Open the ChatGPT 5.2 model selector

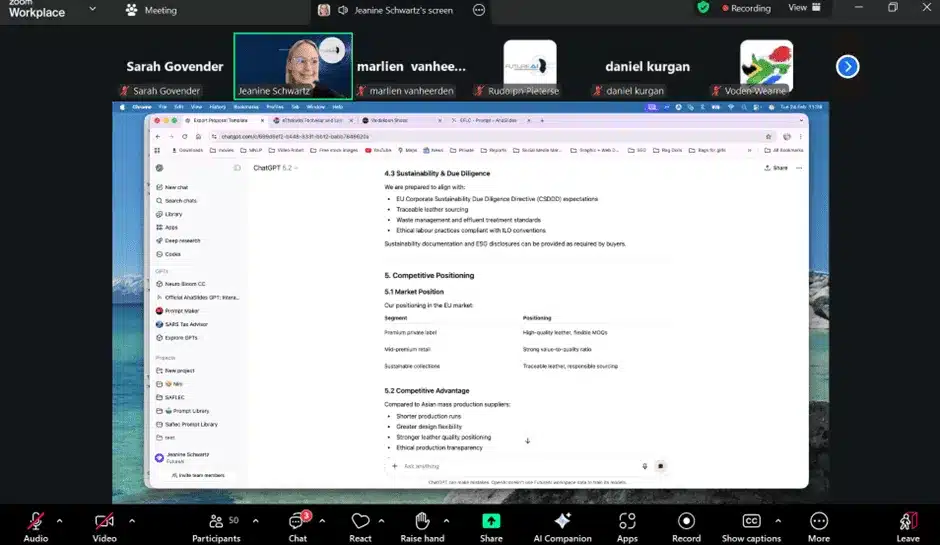click(275, 168)
